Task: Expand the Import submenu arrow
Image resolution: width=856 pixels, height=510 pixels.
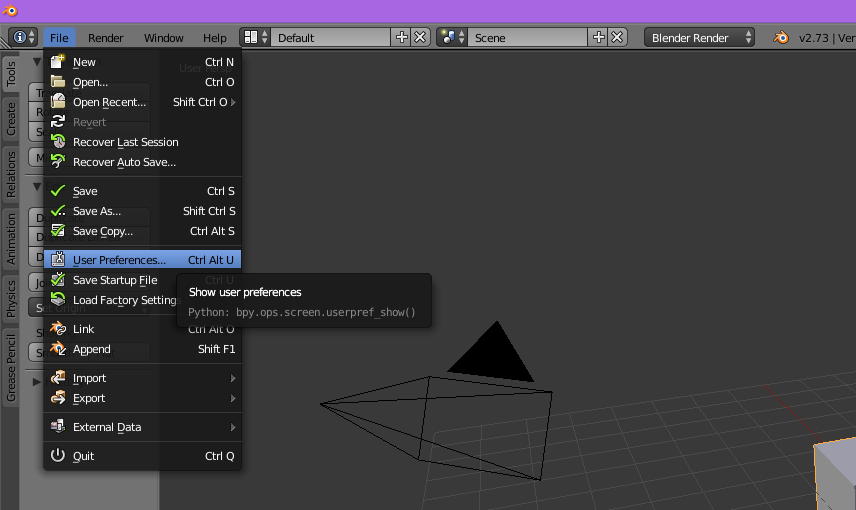Action: click(233, 378)
